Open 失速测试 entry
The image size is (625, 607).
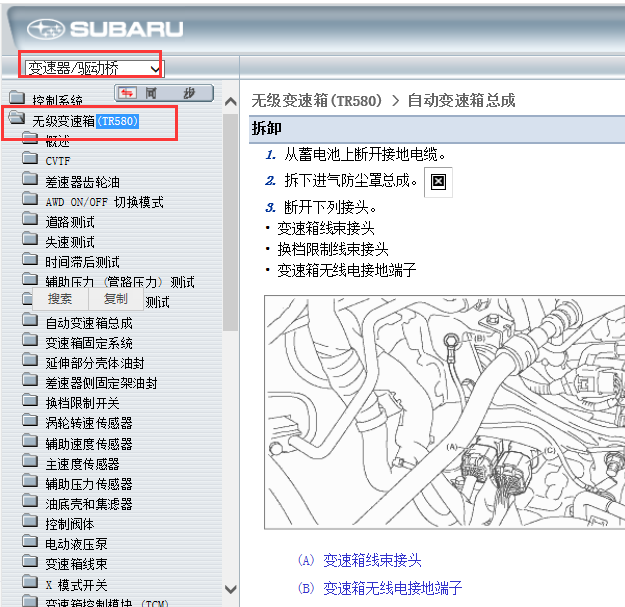pyautogui.click(x=70, y=242)
